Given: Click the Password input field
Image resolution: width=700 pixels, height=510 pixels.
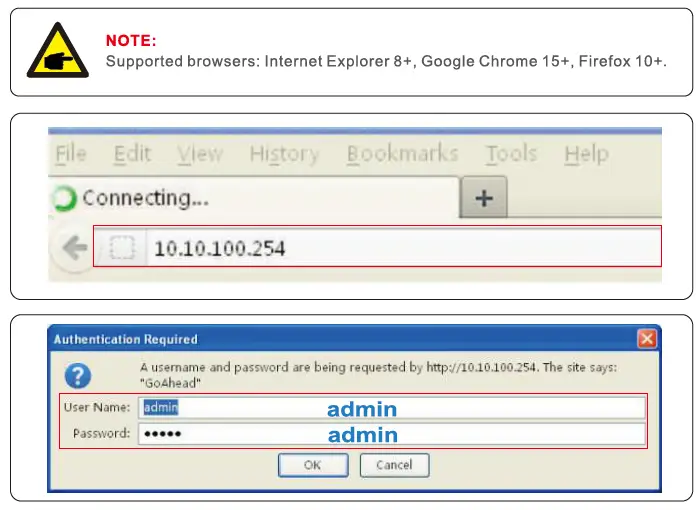Looking at the screenshot, I should 392,434.
